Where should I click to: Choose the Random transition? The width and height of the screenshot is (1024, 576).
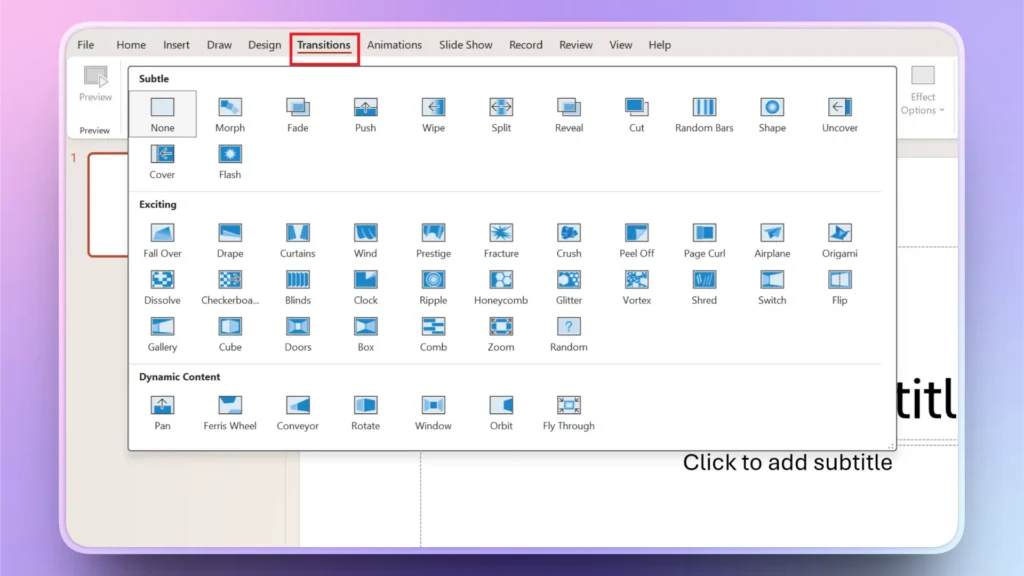tap(569, 334)
